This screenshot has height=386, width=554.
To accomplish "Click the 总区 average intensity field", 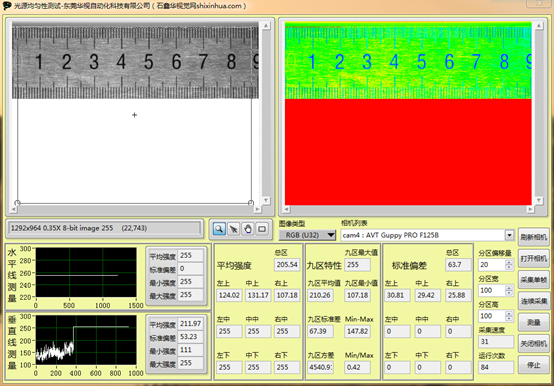I will 287,265.
